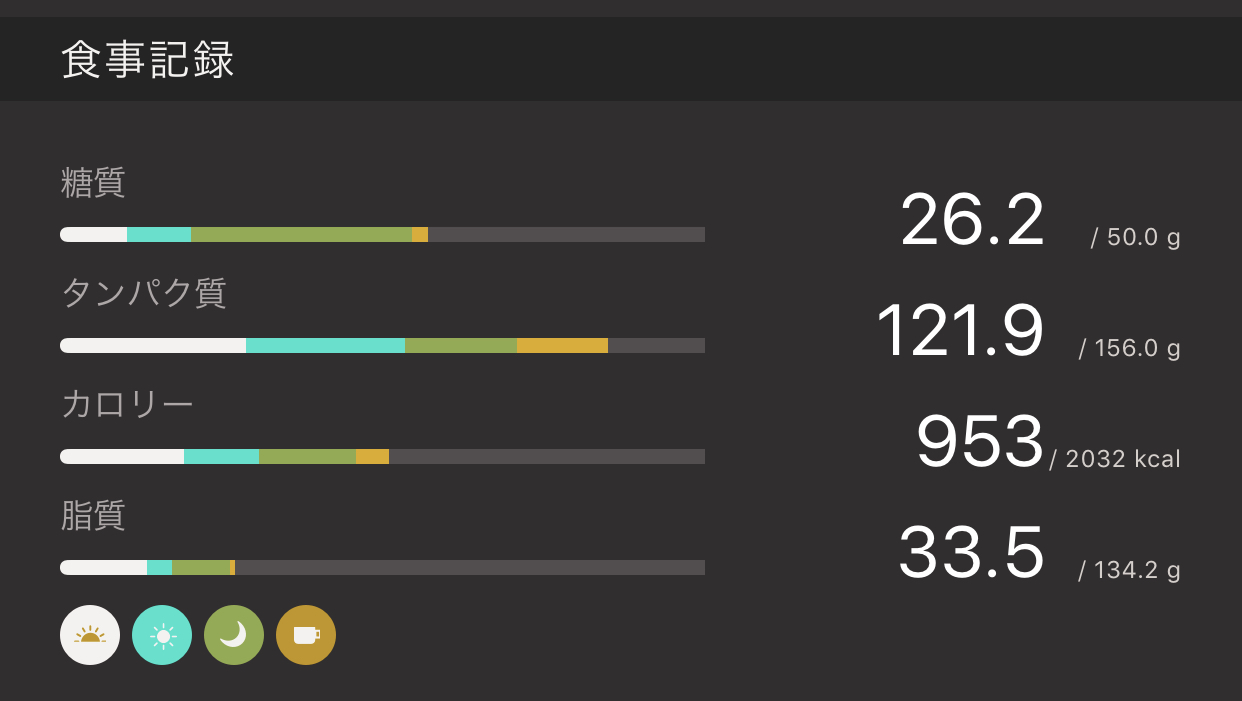Click the 953 calorie value

tap(979, 442)
